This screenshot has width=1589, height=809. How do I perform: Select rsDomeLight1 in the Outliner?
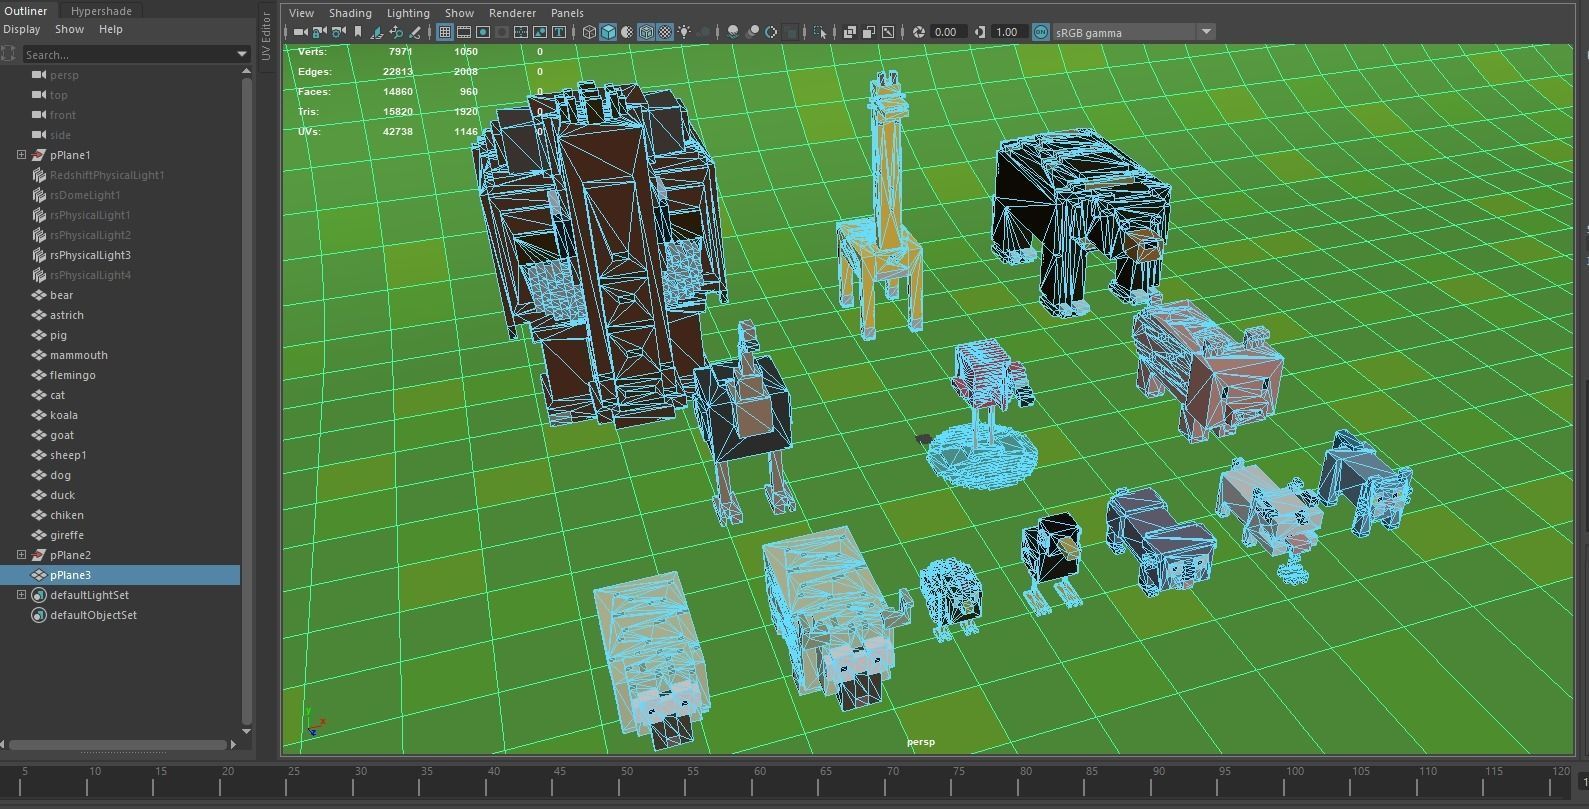85,195
